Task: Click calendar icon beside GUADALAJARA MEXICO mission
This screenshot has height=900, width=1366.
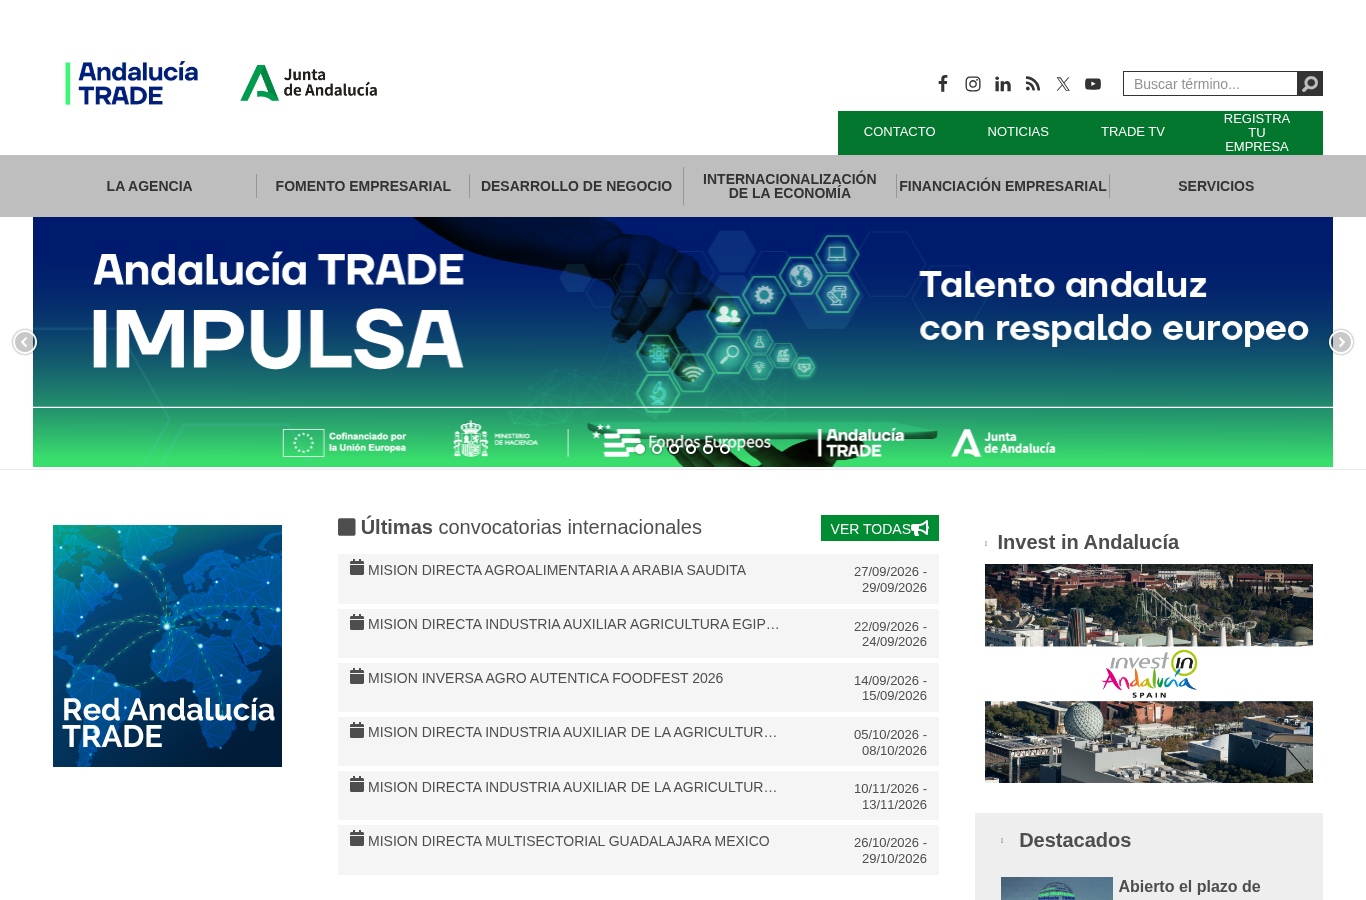Action: (x=357, y=839)
